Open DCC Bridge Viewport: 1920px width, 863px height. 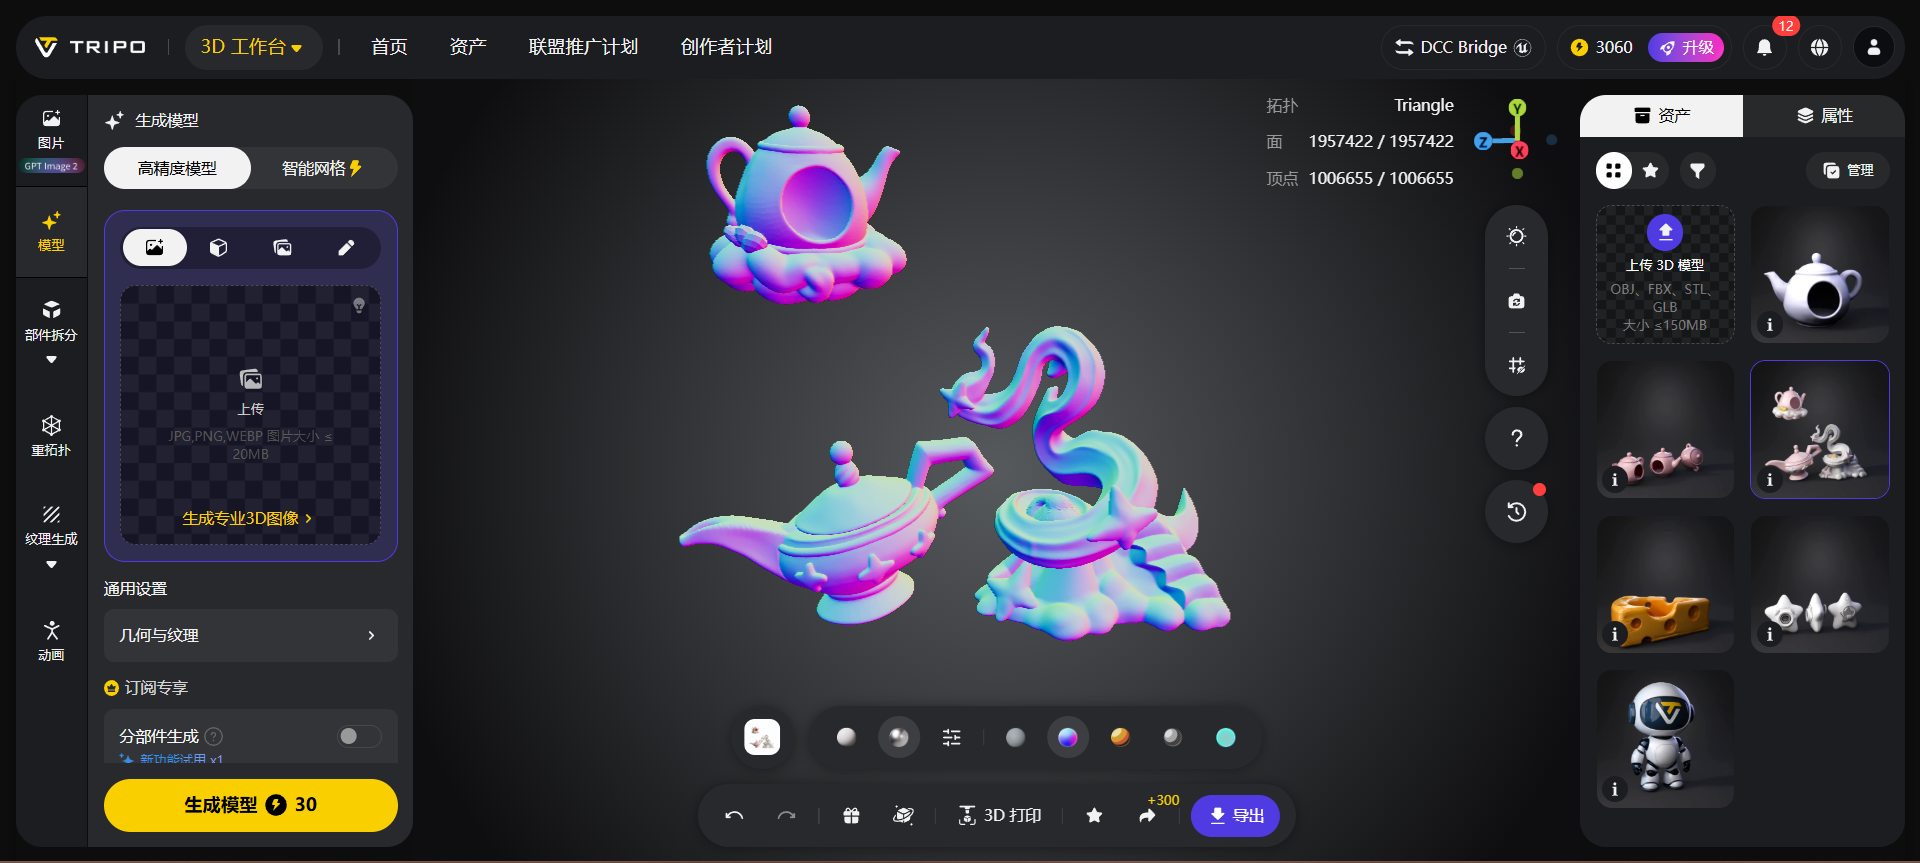click(x=1463, y=47)
